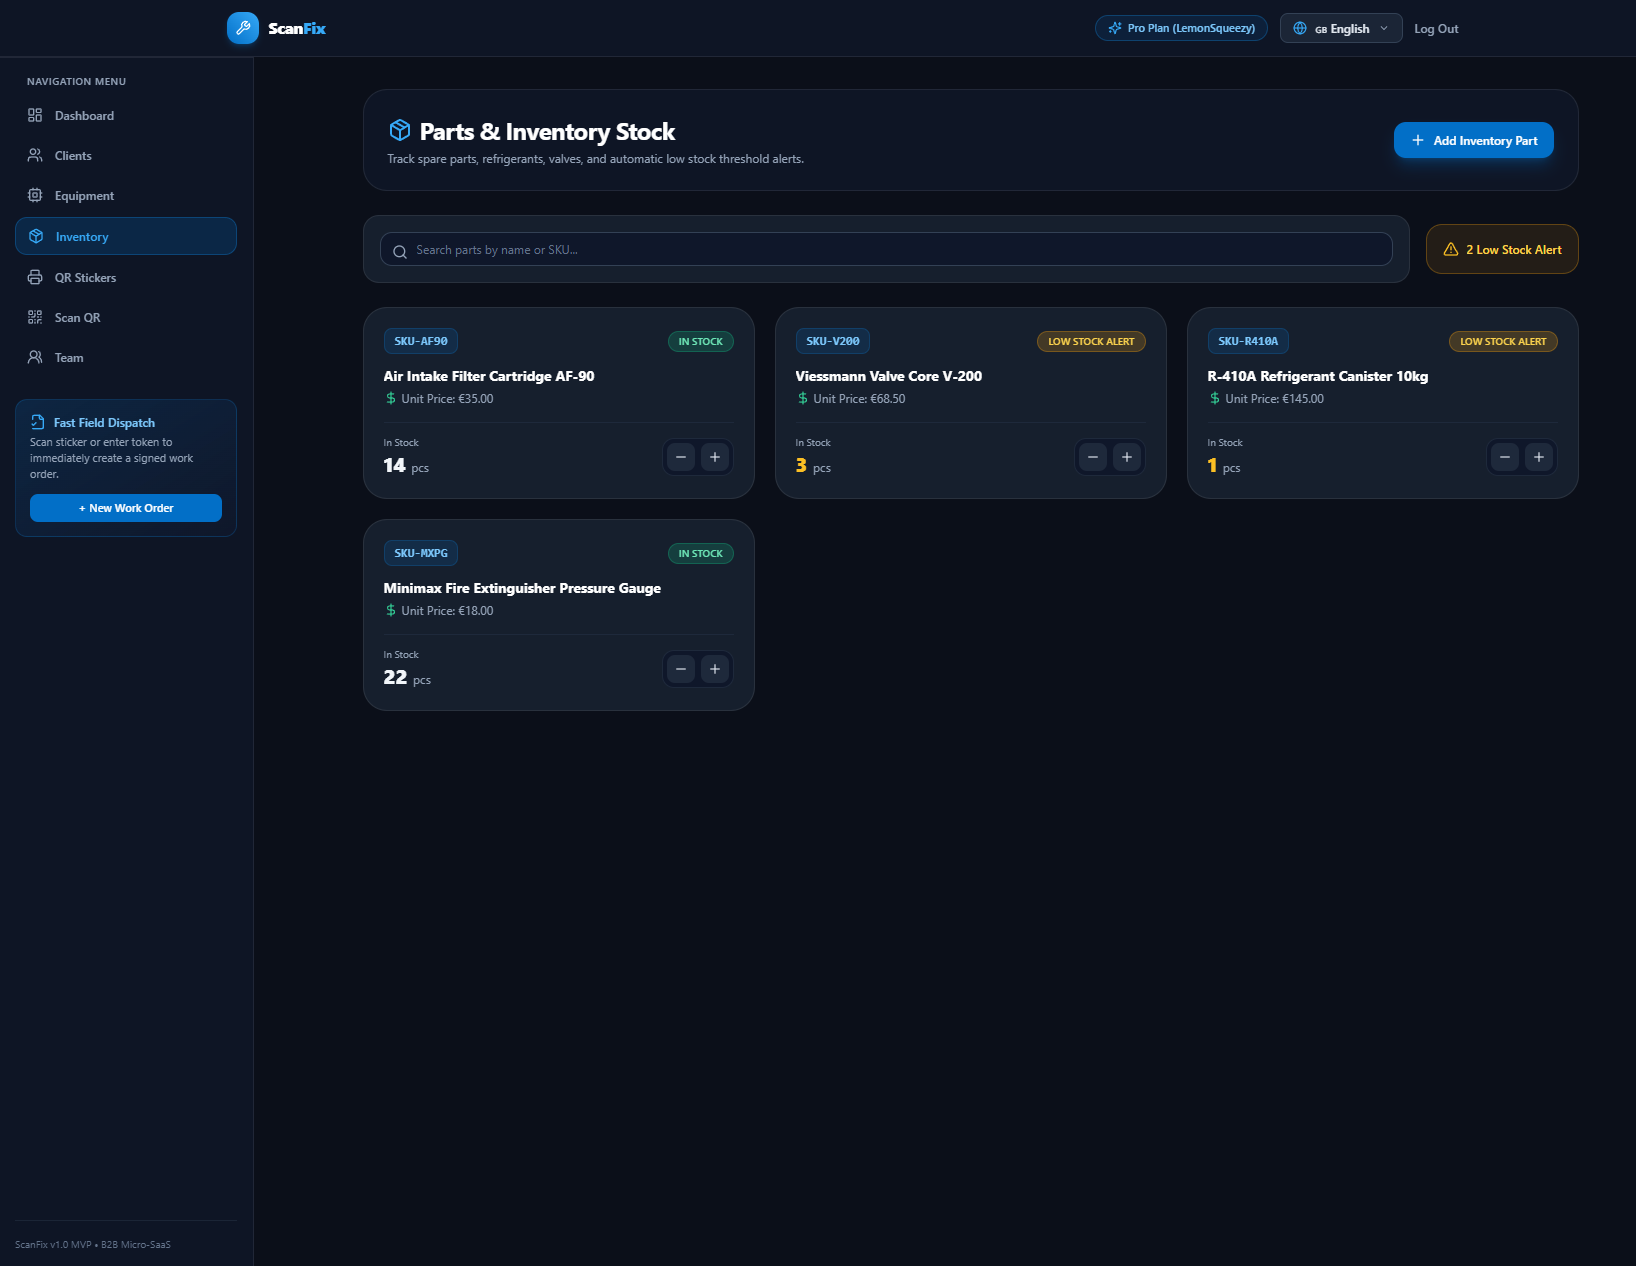This screenshot has height=1266, width=1636.
Task: Click IN STOCK badge on Minimax card
Action: click(x=701, y=553)
